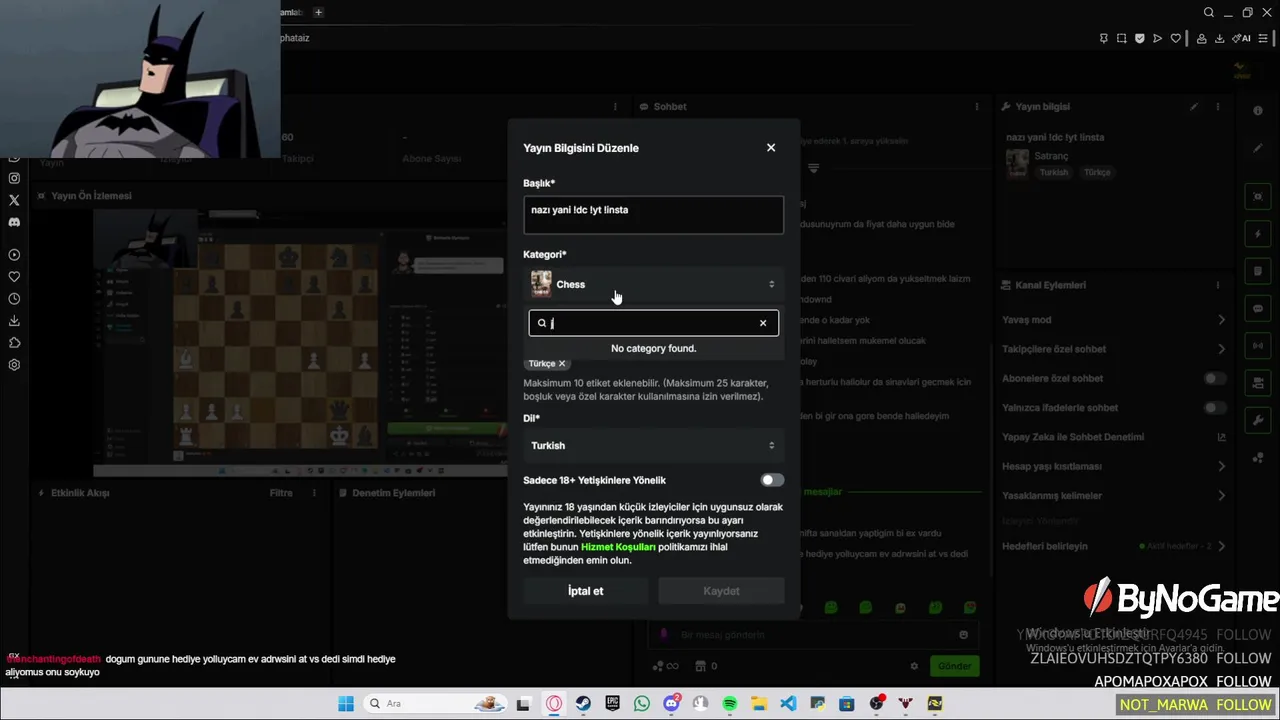
Task: Open the Yayın bilgisi panel three-dot menu
Action: (x=1218, y=106)
